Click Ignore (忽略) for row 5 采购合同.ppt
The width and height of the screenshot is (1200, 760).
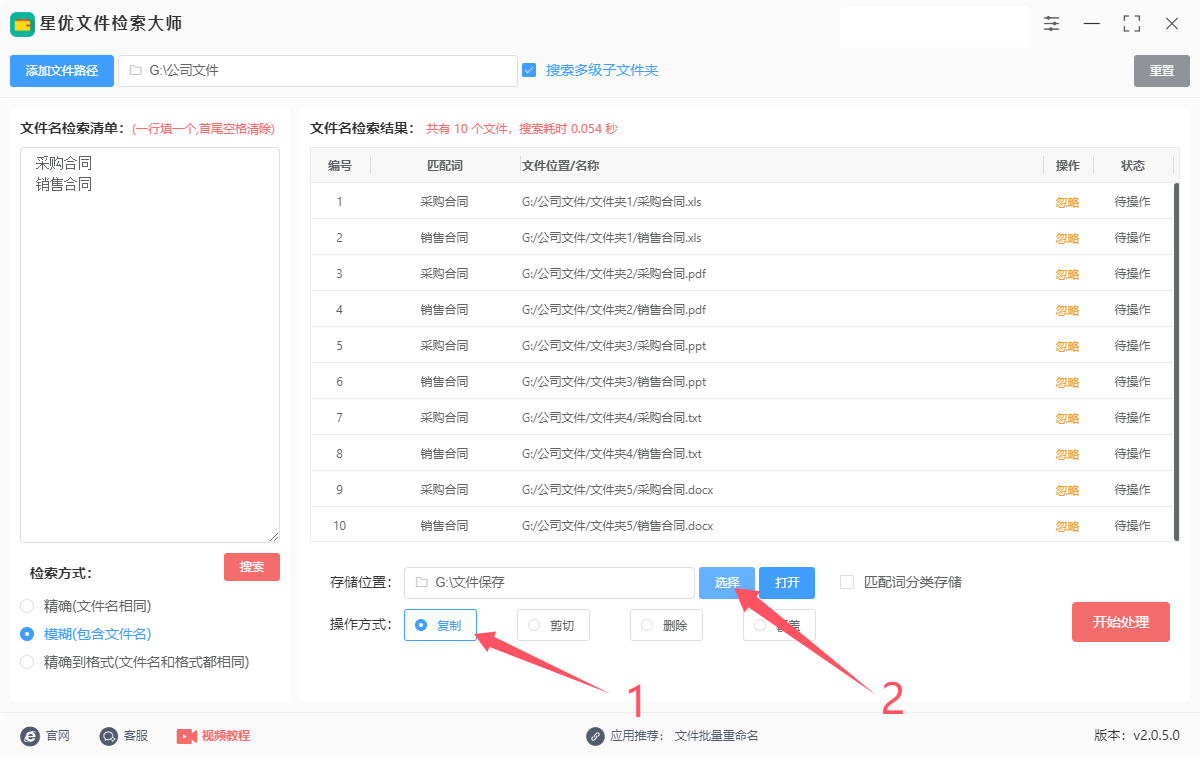1067,346
